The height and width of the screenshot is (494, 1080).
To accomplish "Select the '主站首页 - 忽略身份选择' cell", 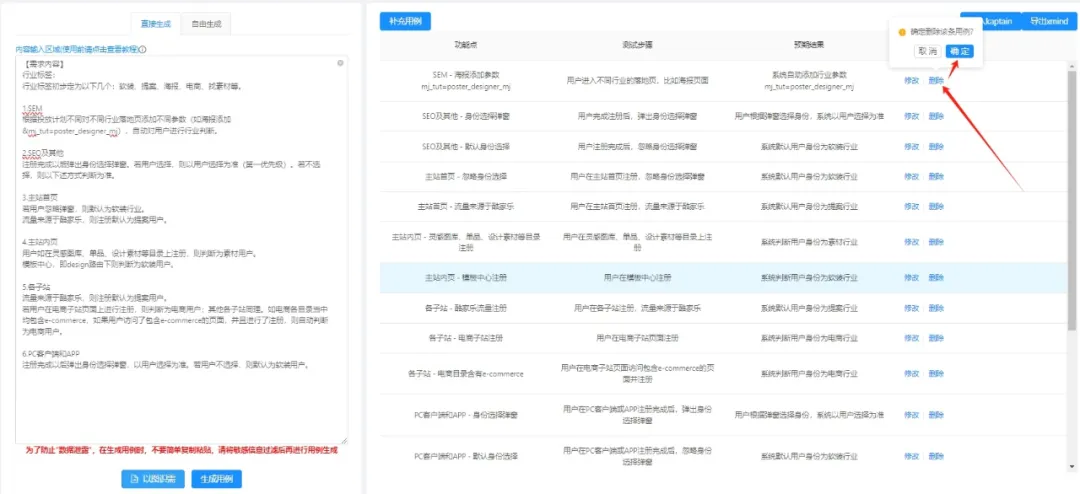I will click(466, 177).
